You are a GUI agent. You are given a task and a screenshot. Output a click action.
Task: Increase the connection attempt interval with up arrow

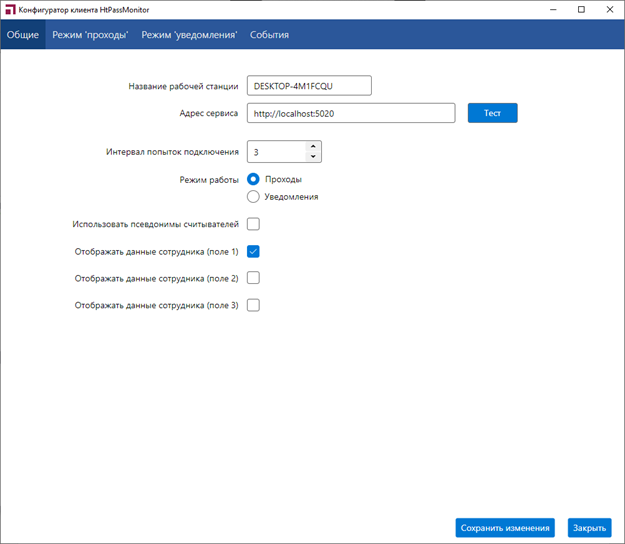point(313,146)
